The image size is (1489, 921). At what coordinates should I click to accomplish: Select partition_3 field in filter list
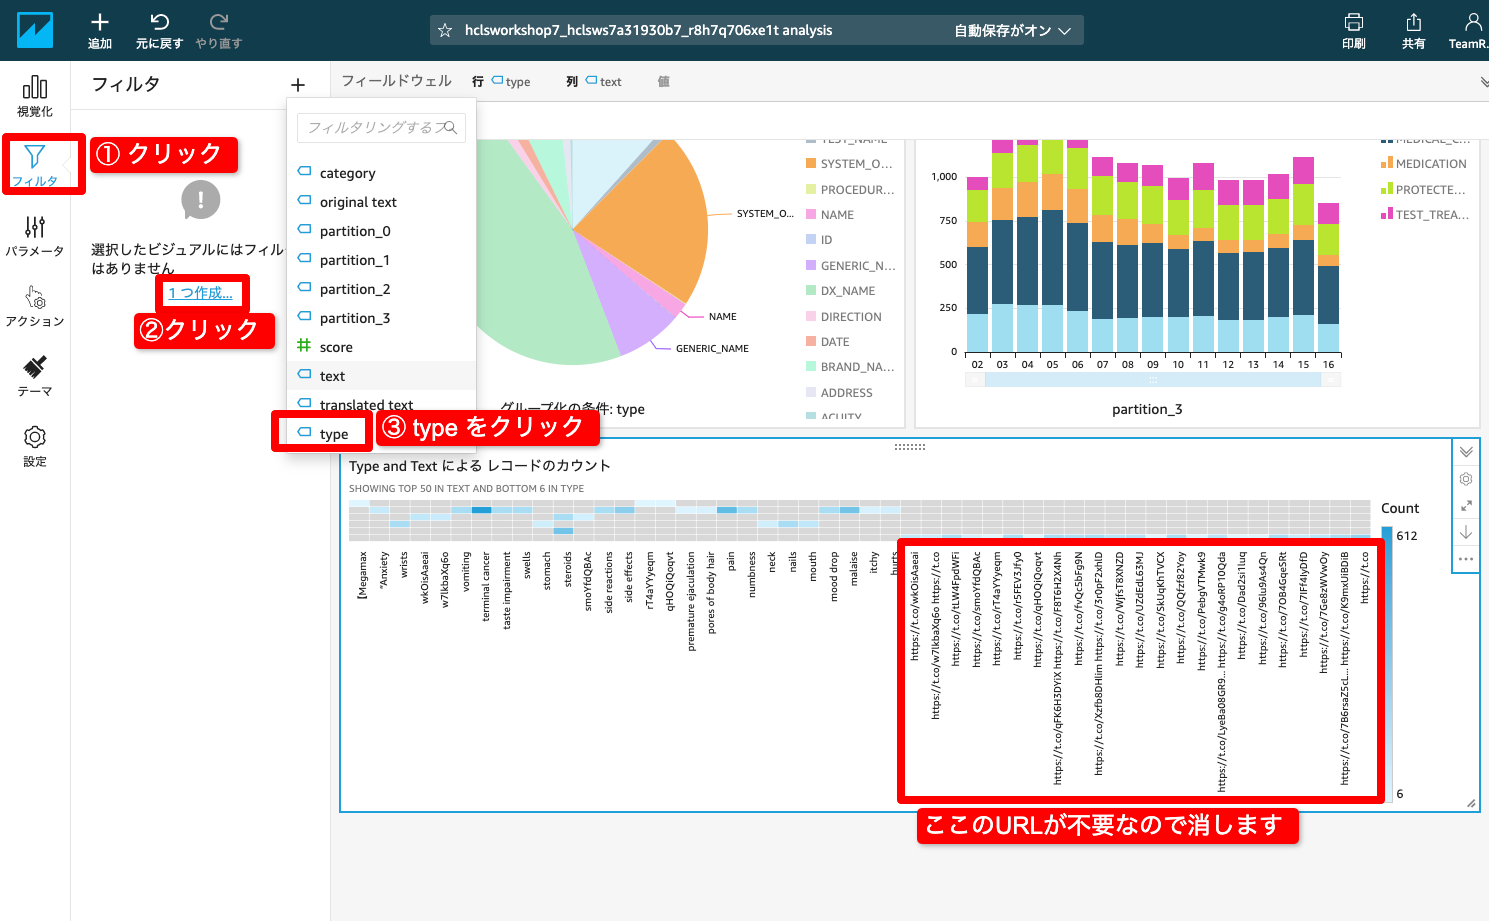pyautogui.click(x=381, y=318)
